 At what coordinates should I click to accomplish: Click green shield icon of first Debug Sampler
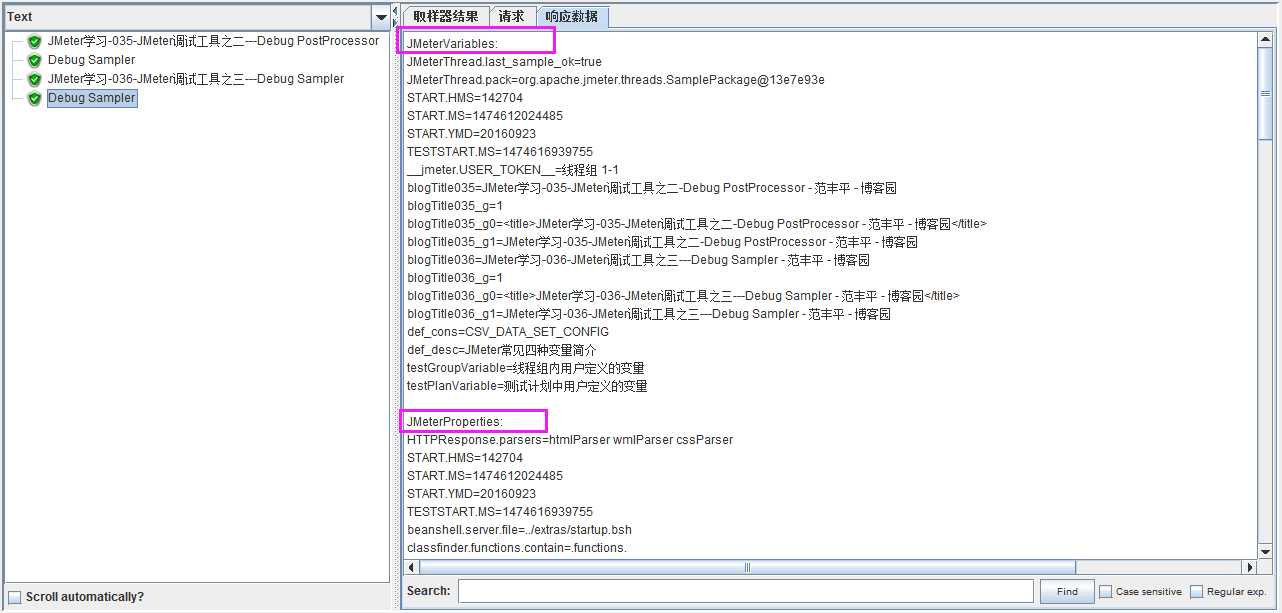click(x=34, y=61)
